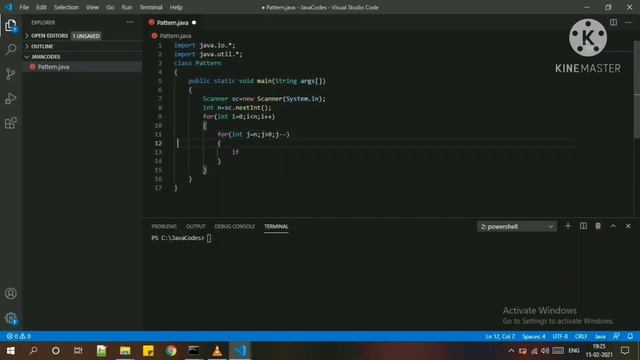The image size is (640, 360).
Task: Click the feedback icon in status bar
Action: [616, 336]
